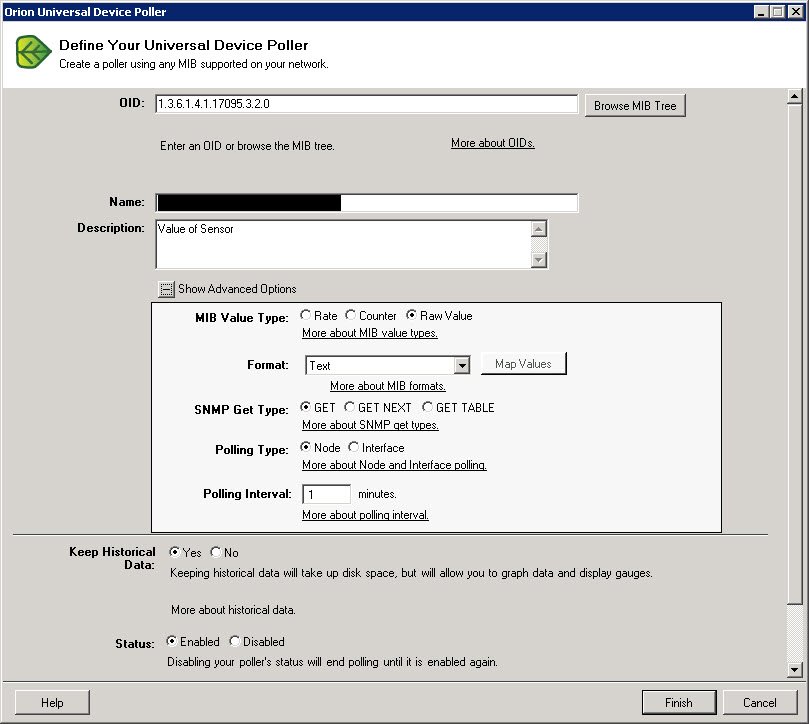809x724 pixels.
Task: Click the 'Enter an OID or browse the MIB tree.' text
Action: point(247,146)
